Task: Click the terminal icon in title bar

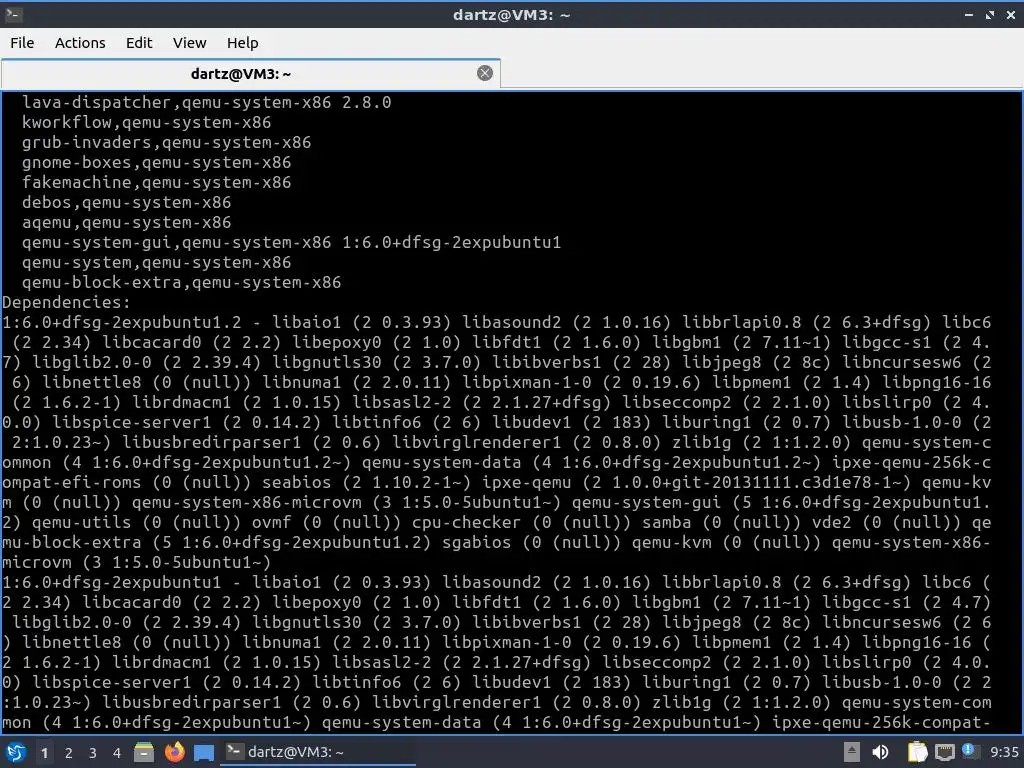Action: click(13, 14)
